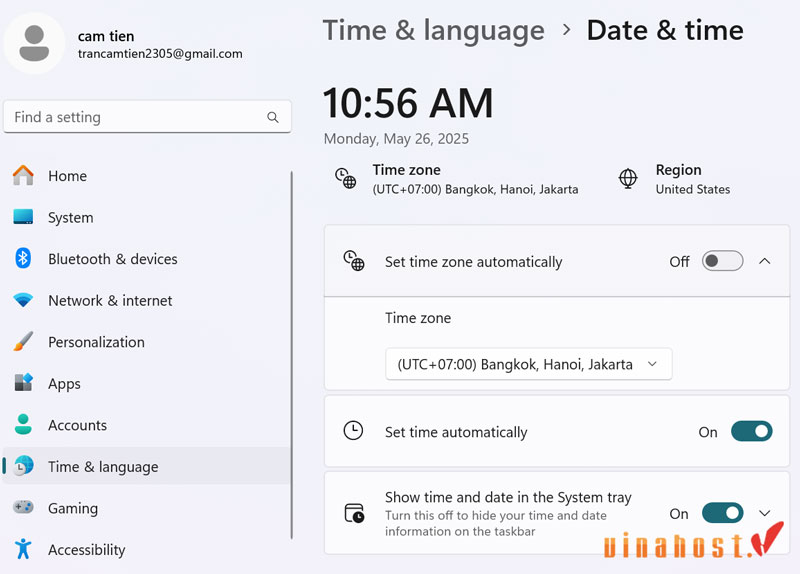Click the Home house icon
The height and width of the screenshot is (574, 800).
(23, 176)
